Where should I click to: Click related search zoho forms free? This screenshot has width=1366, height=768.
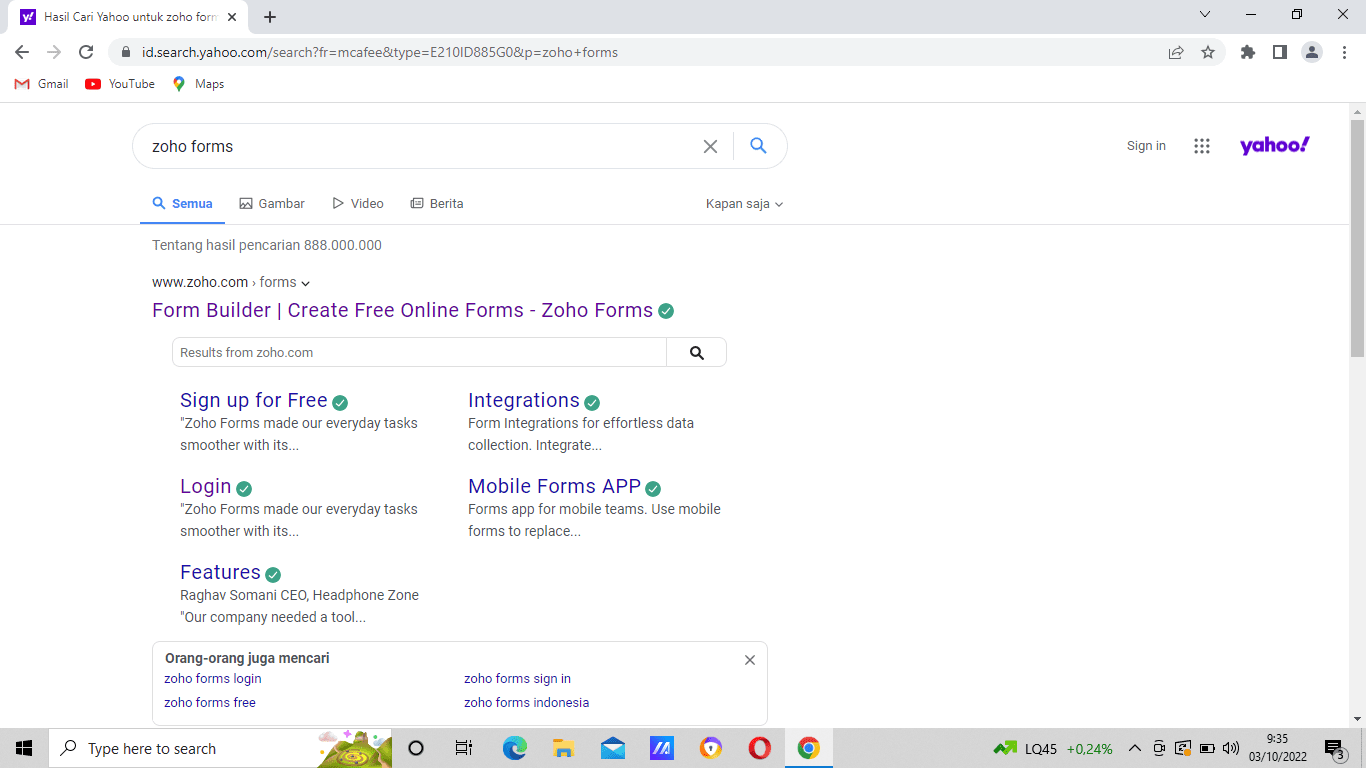[210, 702]
